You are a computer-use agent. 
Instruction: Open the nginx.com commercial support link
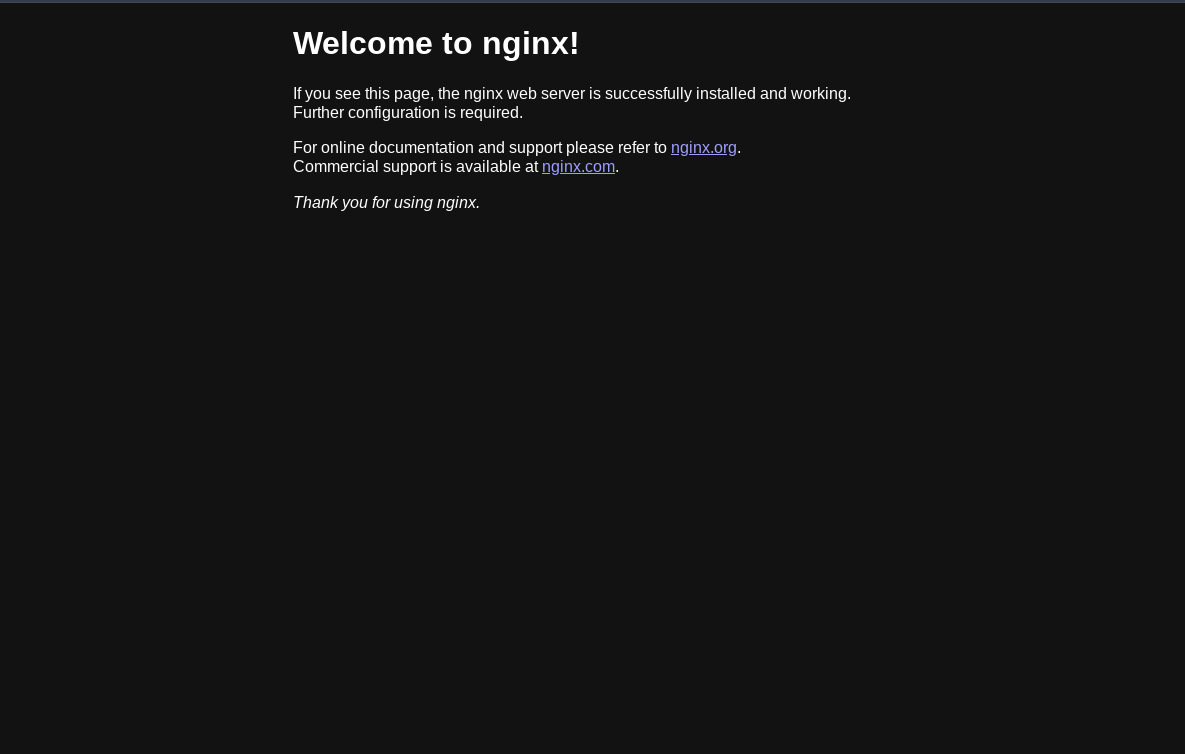pos(578,167)
